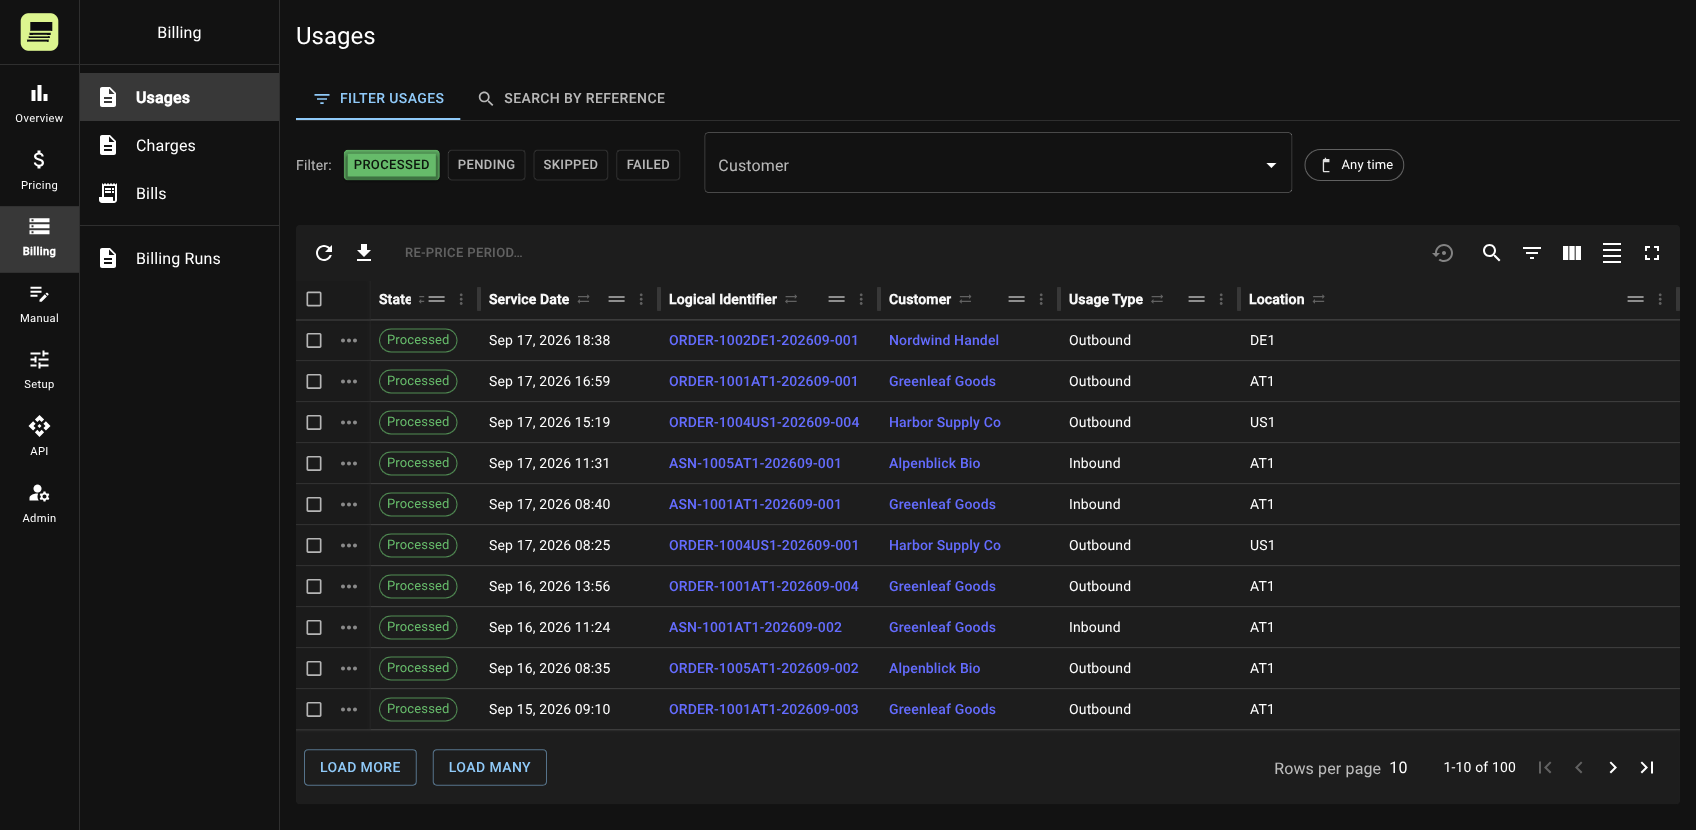This screenshot has height=830, width=1696.
Task: Toggle the PROCESSED filter chip
Action: click(x=391, y=165)
